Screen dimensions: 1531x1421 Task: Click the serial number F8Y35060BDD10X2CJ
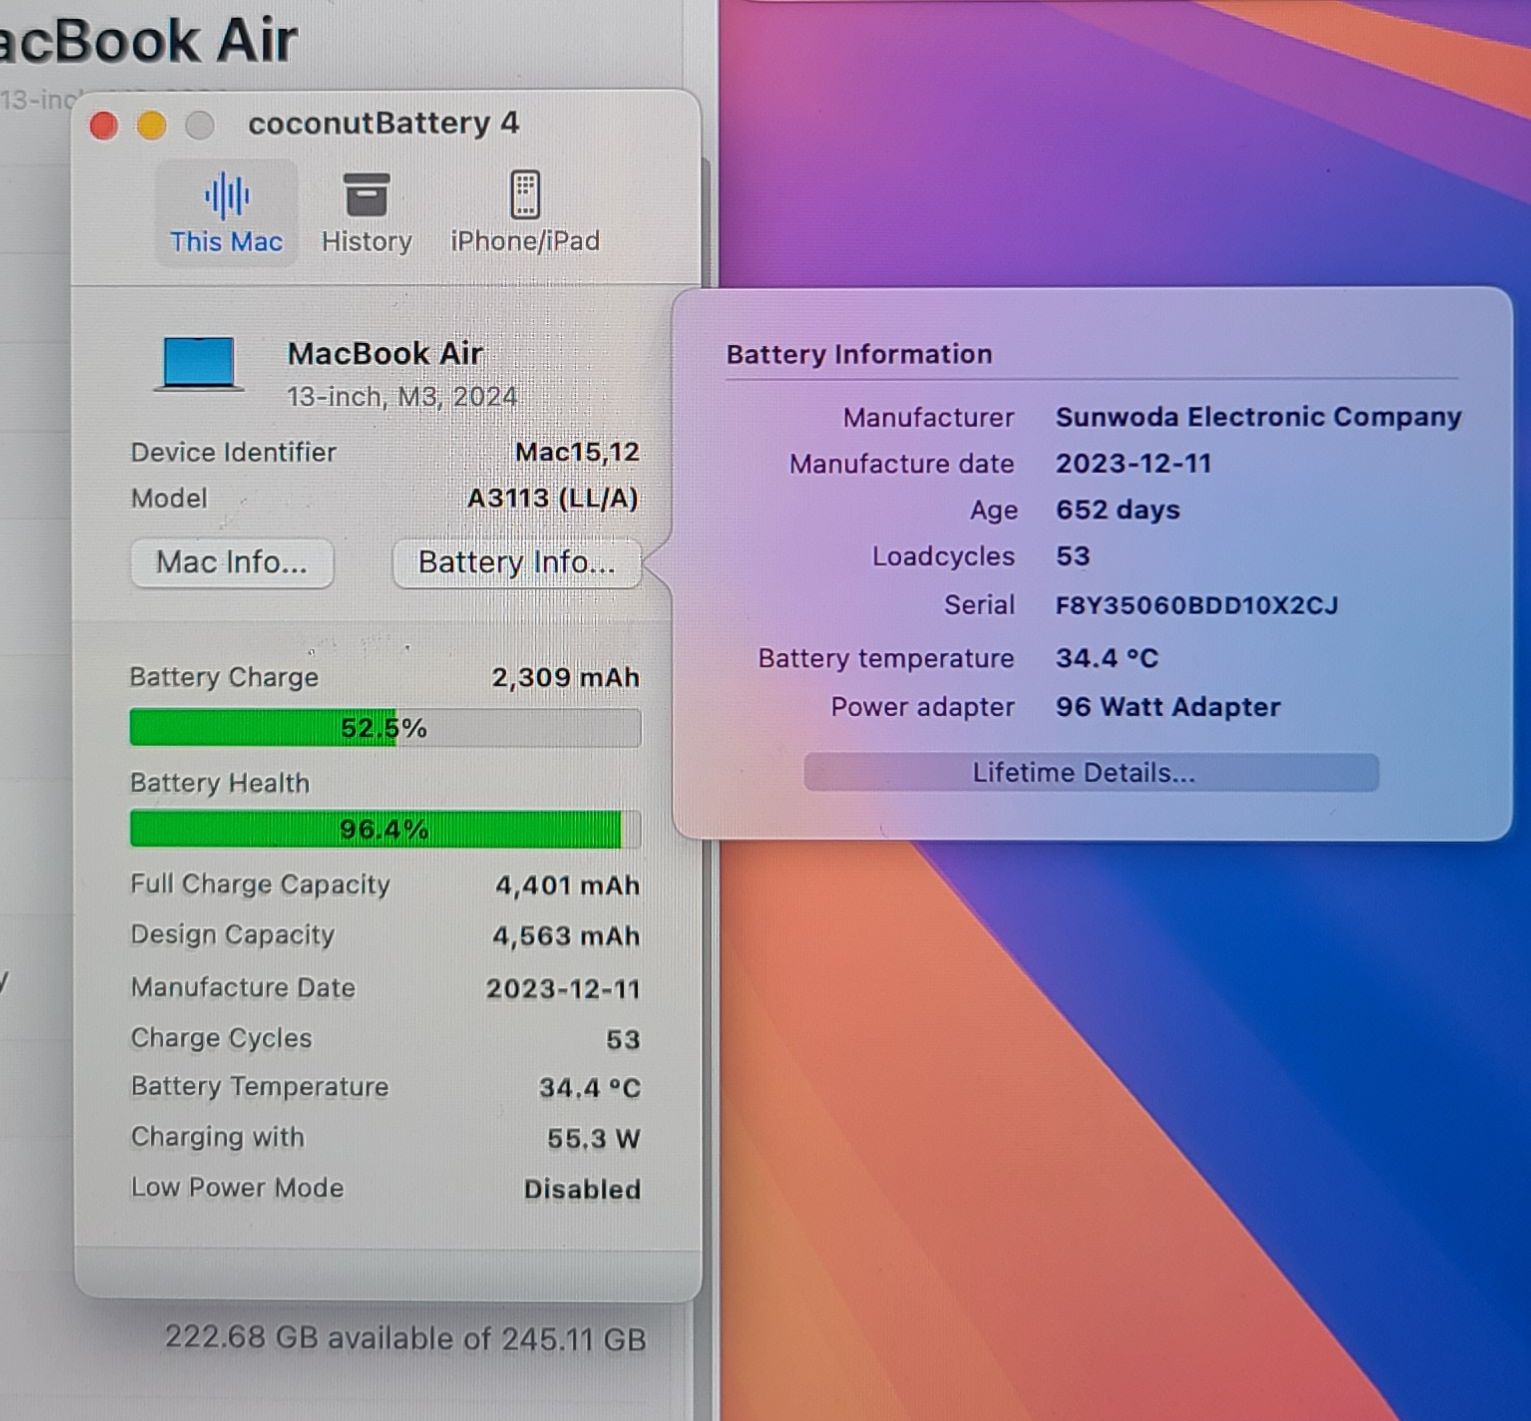click(1197, 605)
